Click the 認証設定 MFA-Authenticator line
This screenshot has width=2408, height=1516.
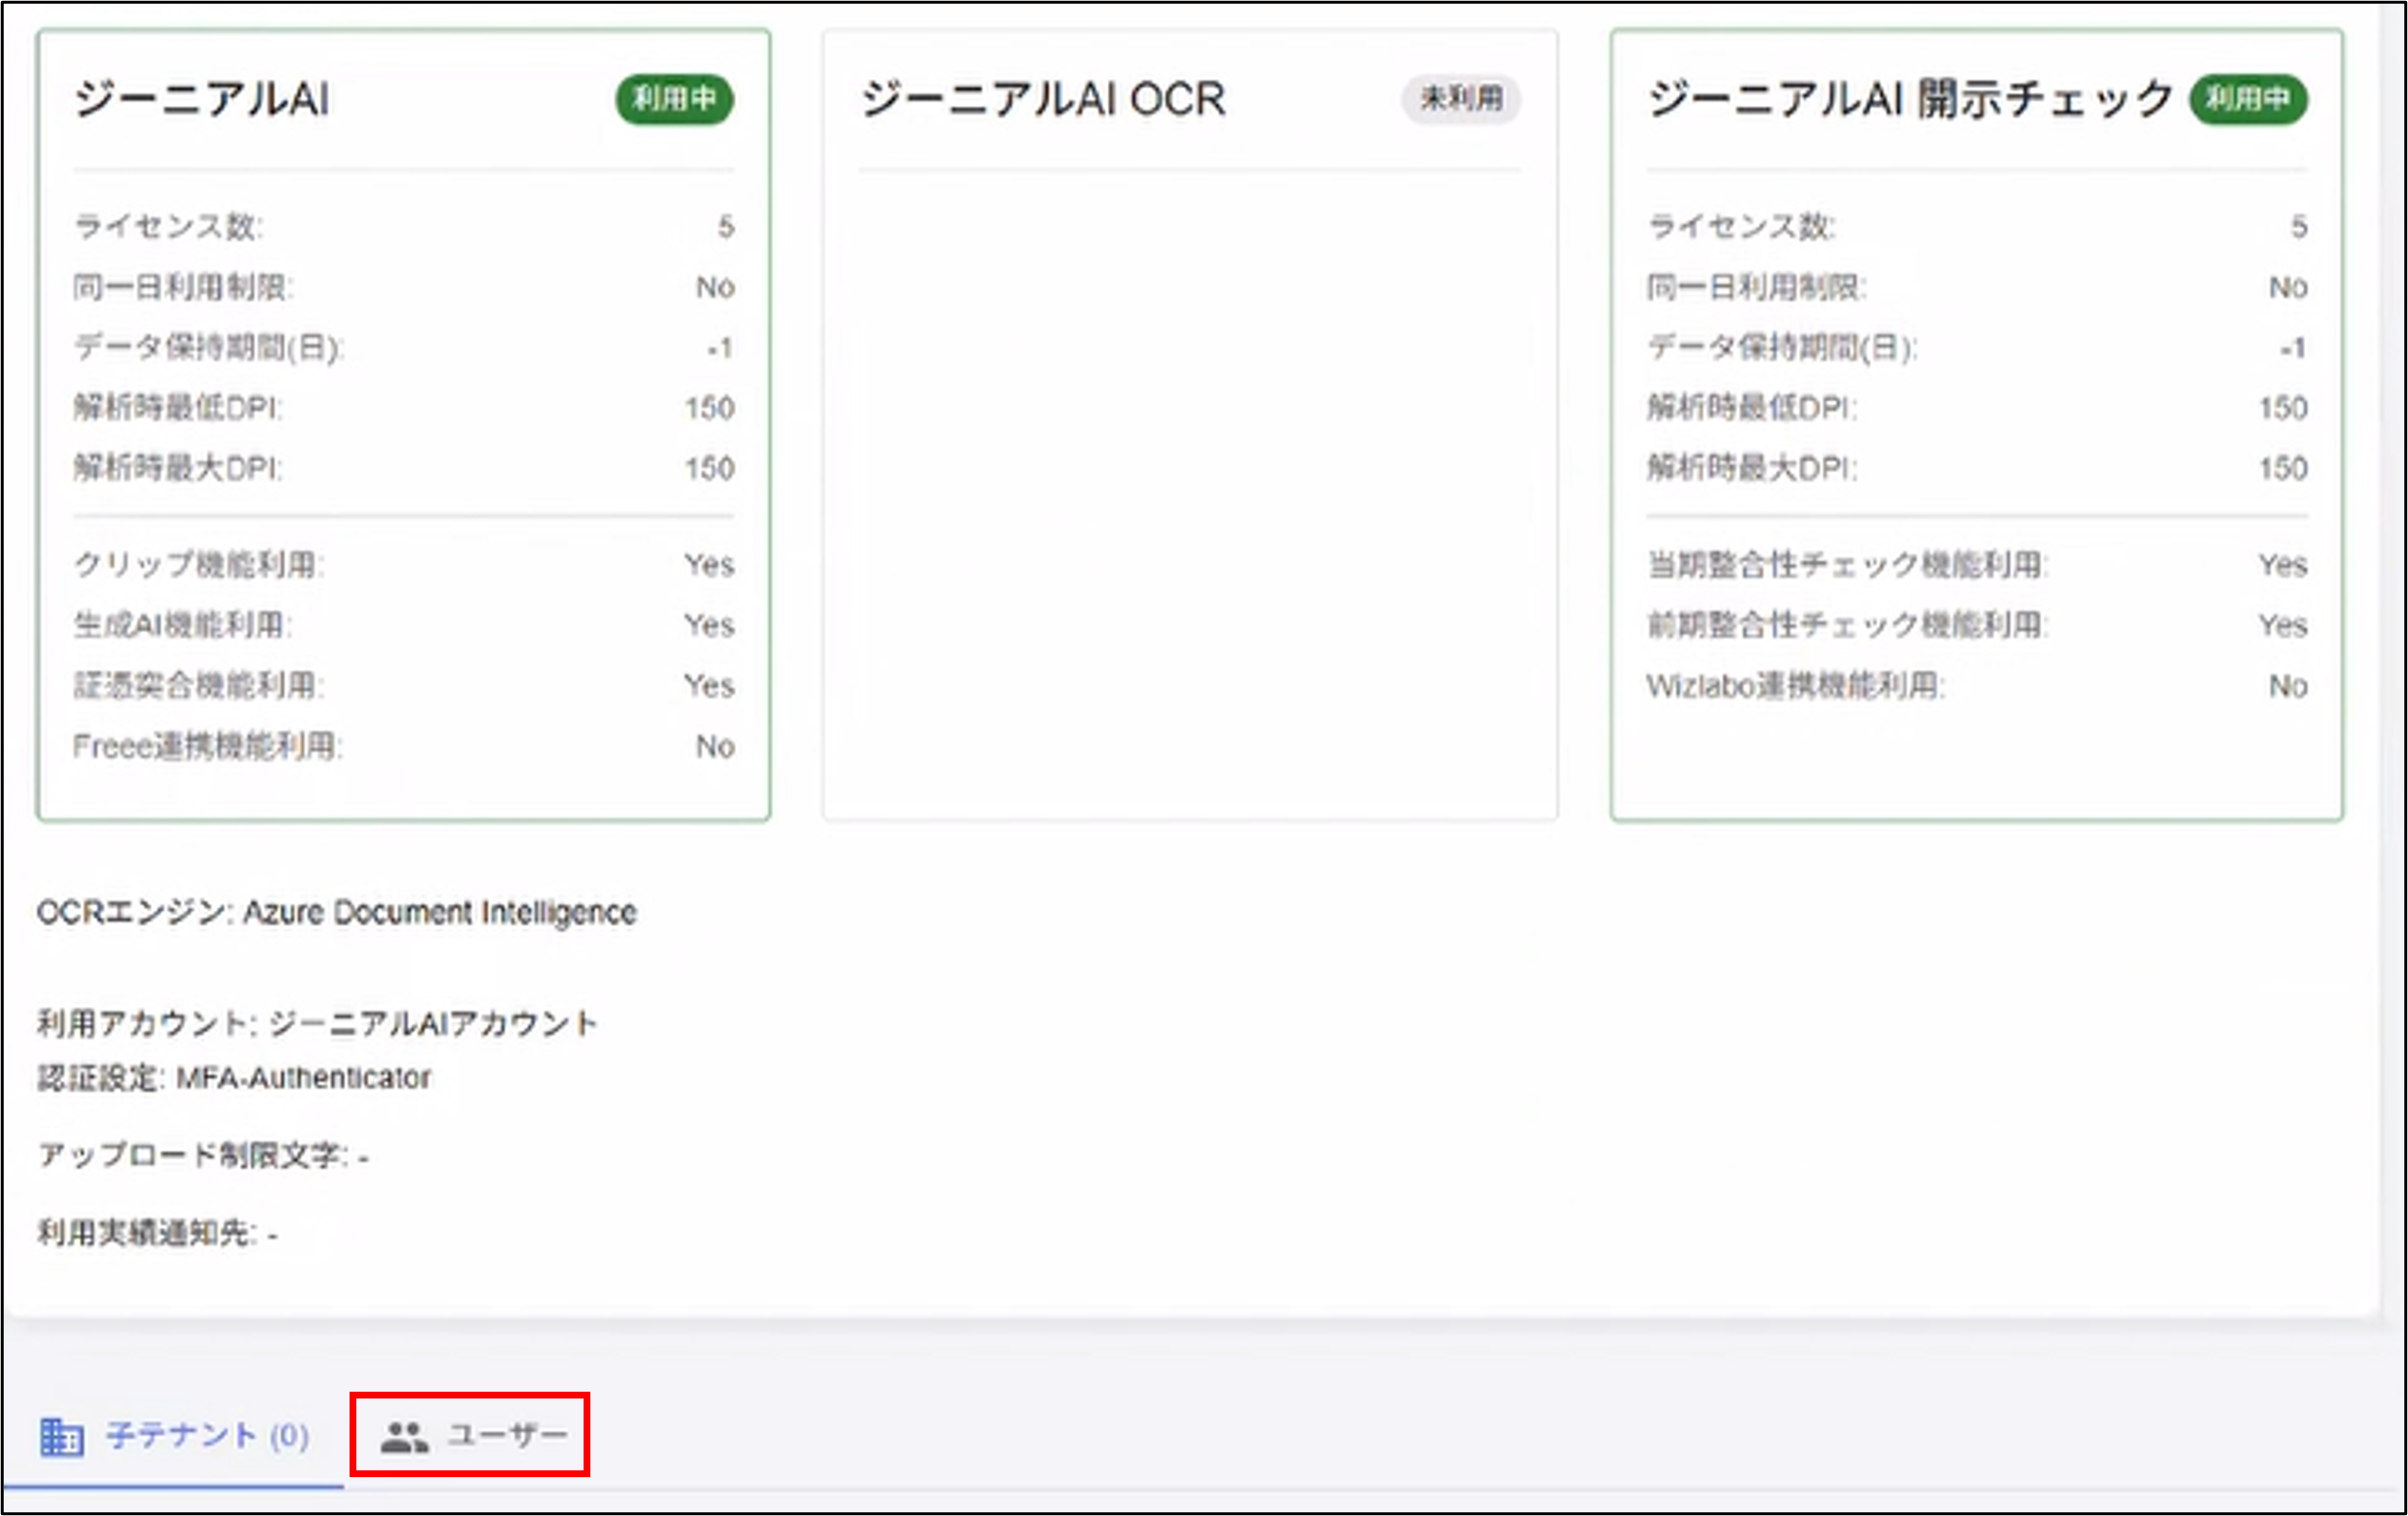pyautogui.click(x=234, y=1077)
